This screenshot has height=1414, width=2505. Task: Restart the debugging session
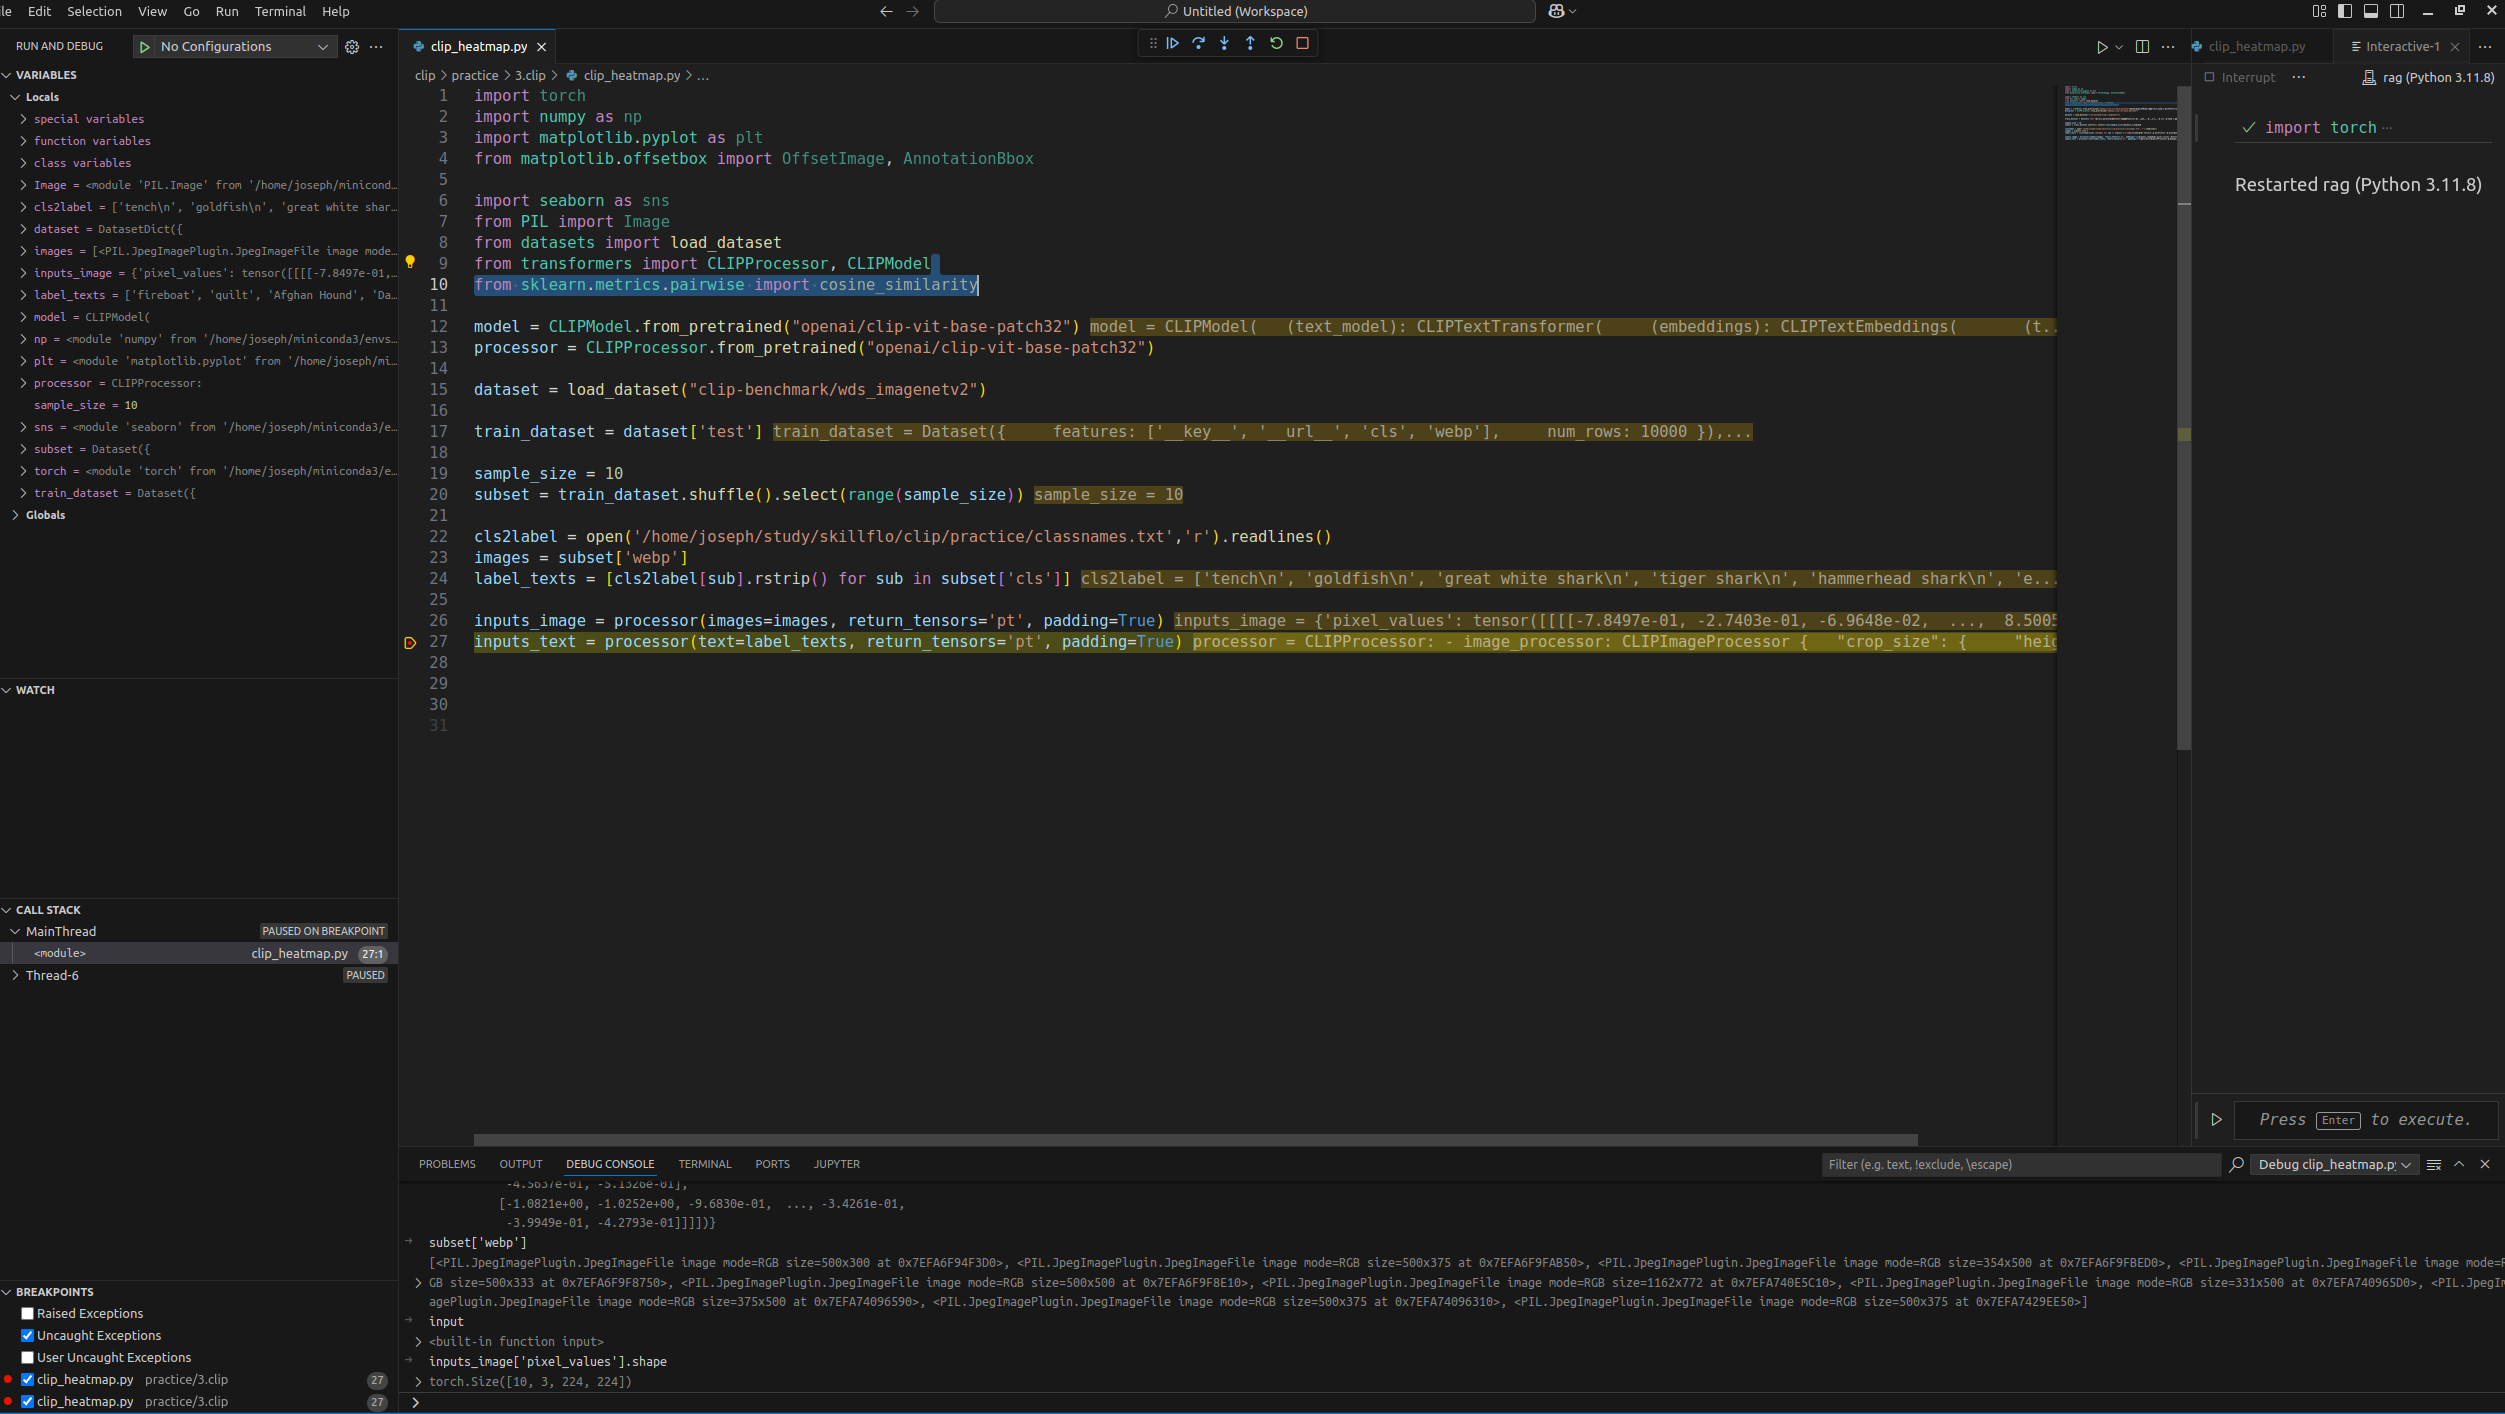coord(1276,43)
